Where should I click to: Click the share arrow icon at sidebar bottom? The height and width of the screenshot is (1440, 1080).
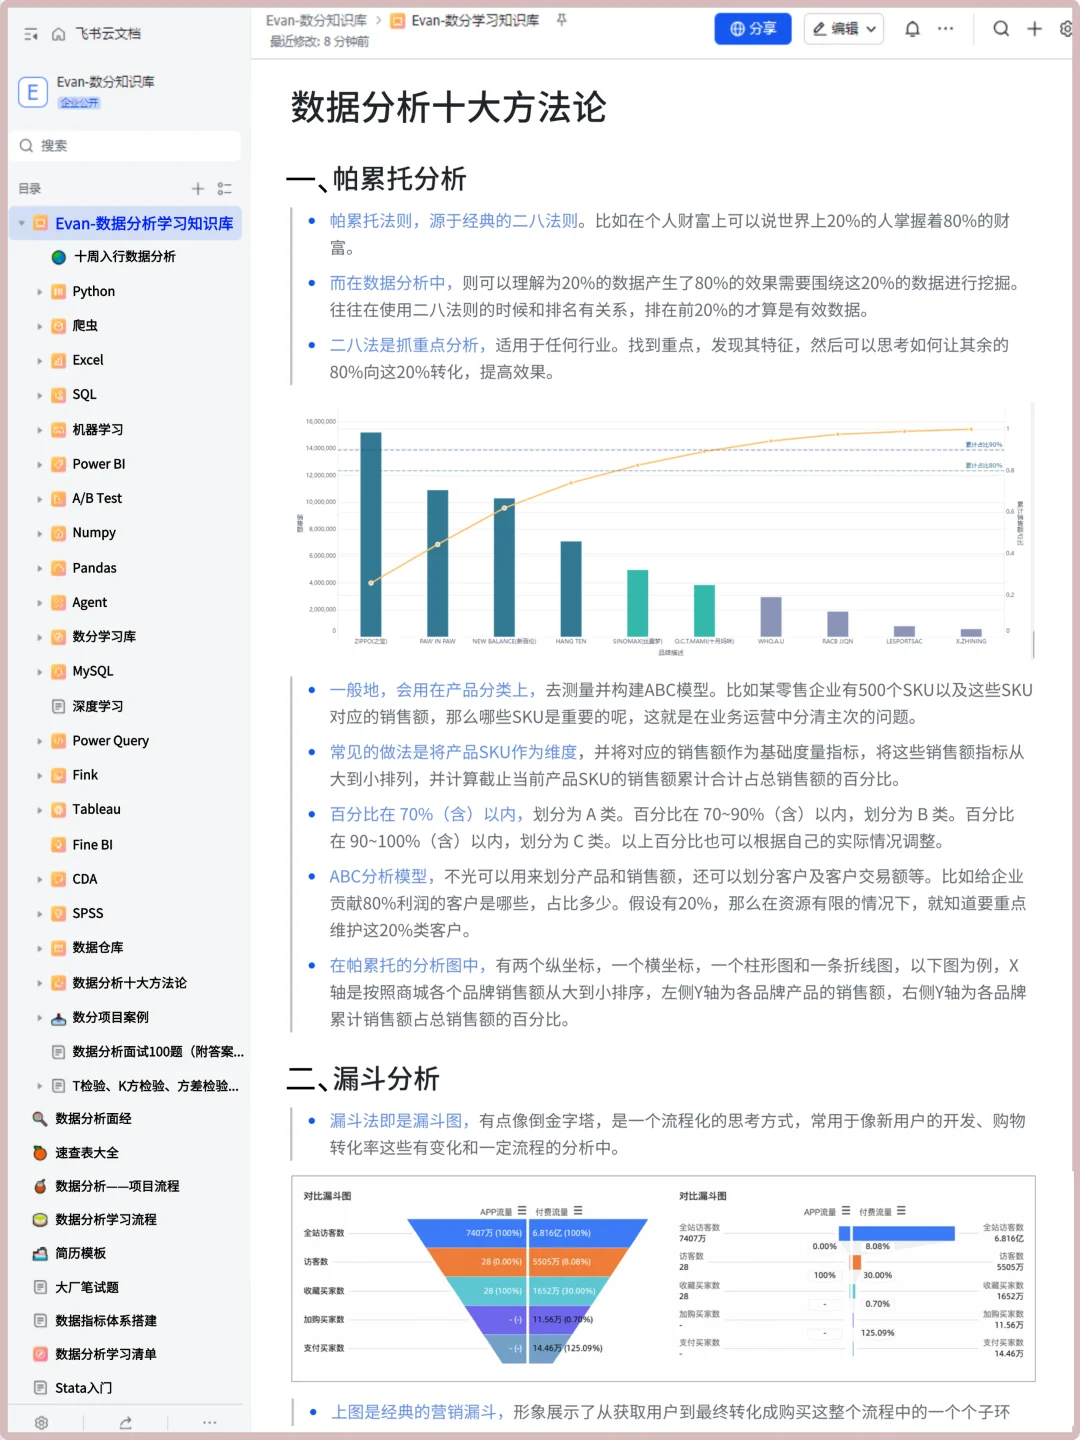125,1422
